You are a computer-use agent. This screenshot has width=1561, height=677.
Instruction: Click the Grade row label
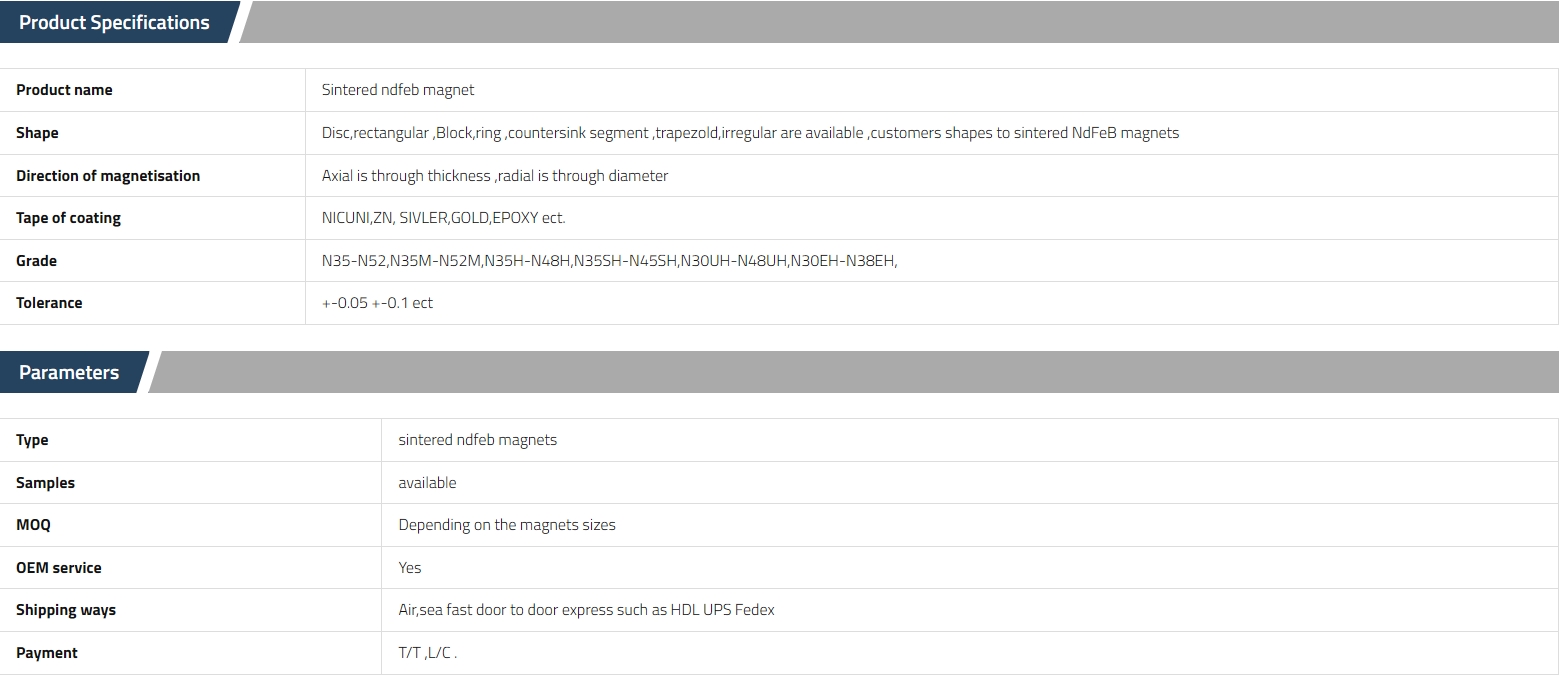coord(36,261)
